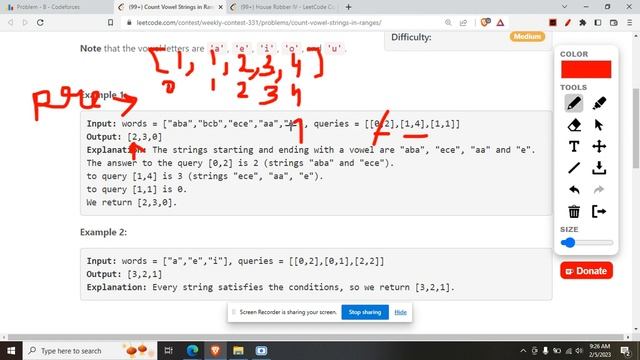
Task: Open the notification center icon
Action: (625, 351)
